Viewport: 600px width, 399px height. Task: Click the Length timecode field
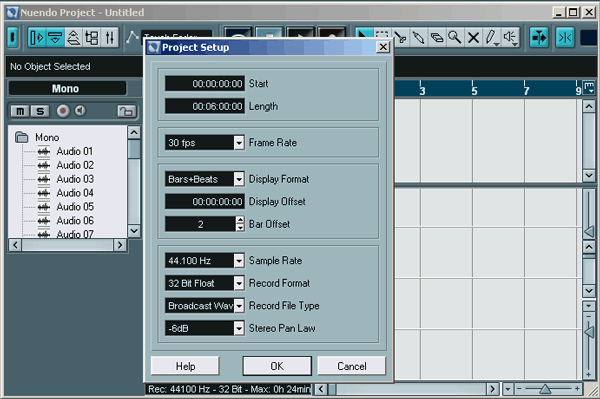pos(205,106)
